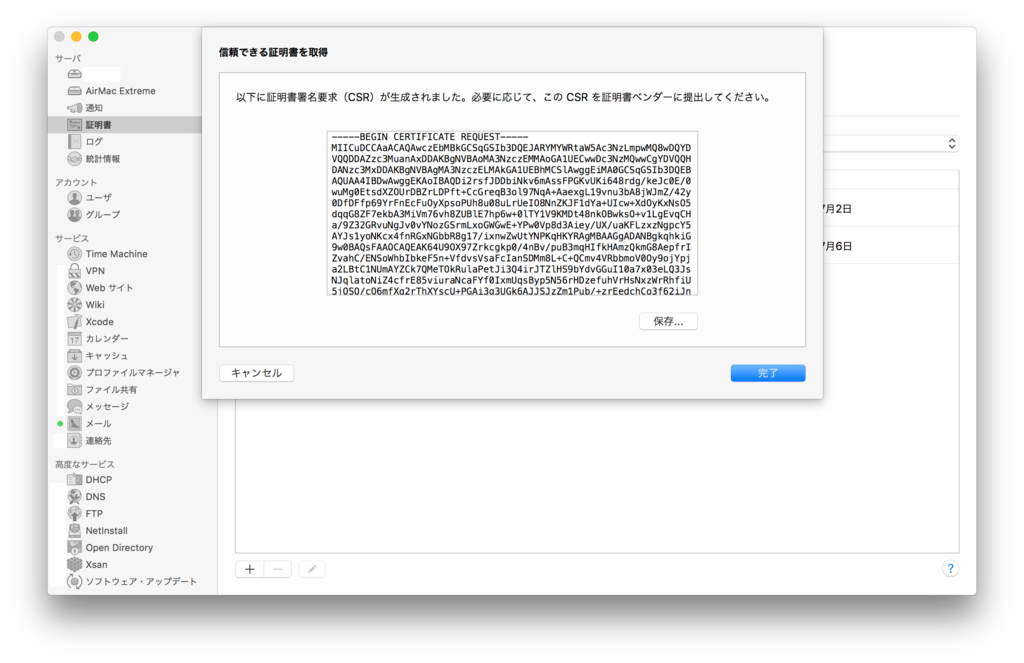Open the ソフトウェア・アップデート icon

point(74,581)
